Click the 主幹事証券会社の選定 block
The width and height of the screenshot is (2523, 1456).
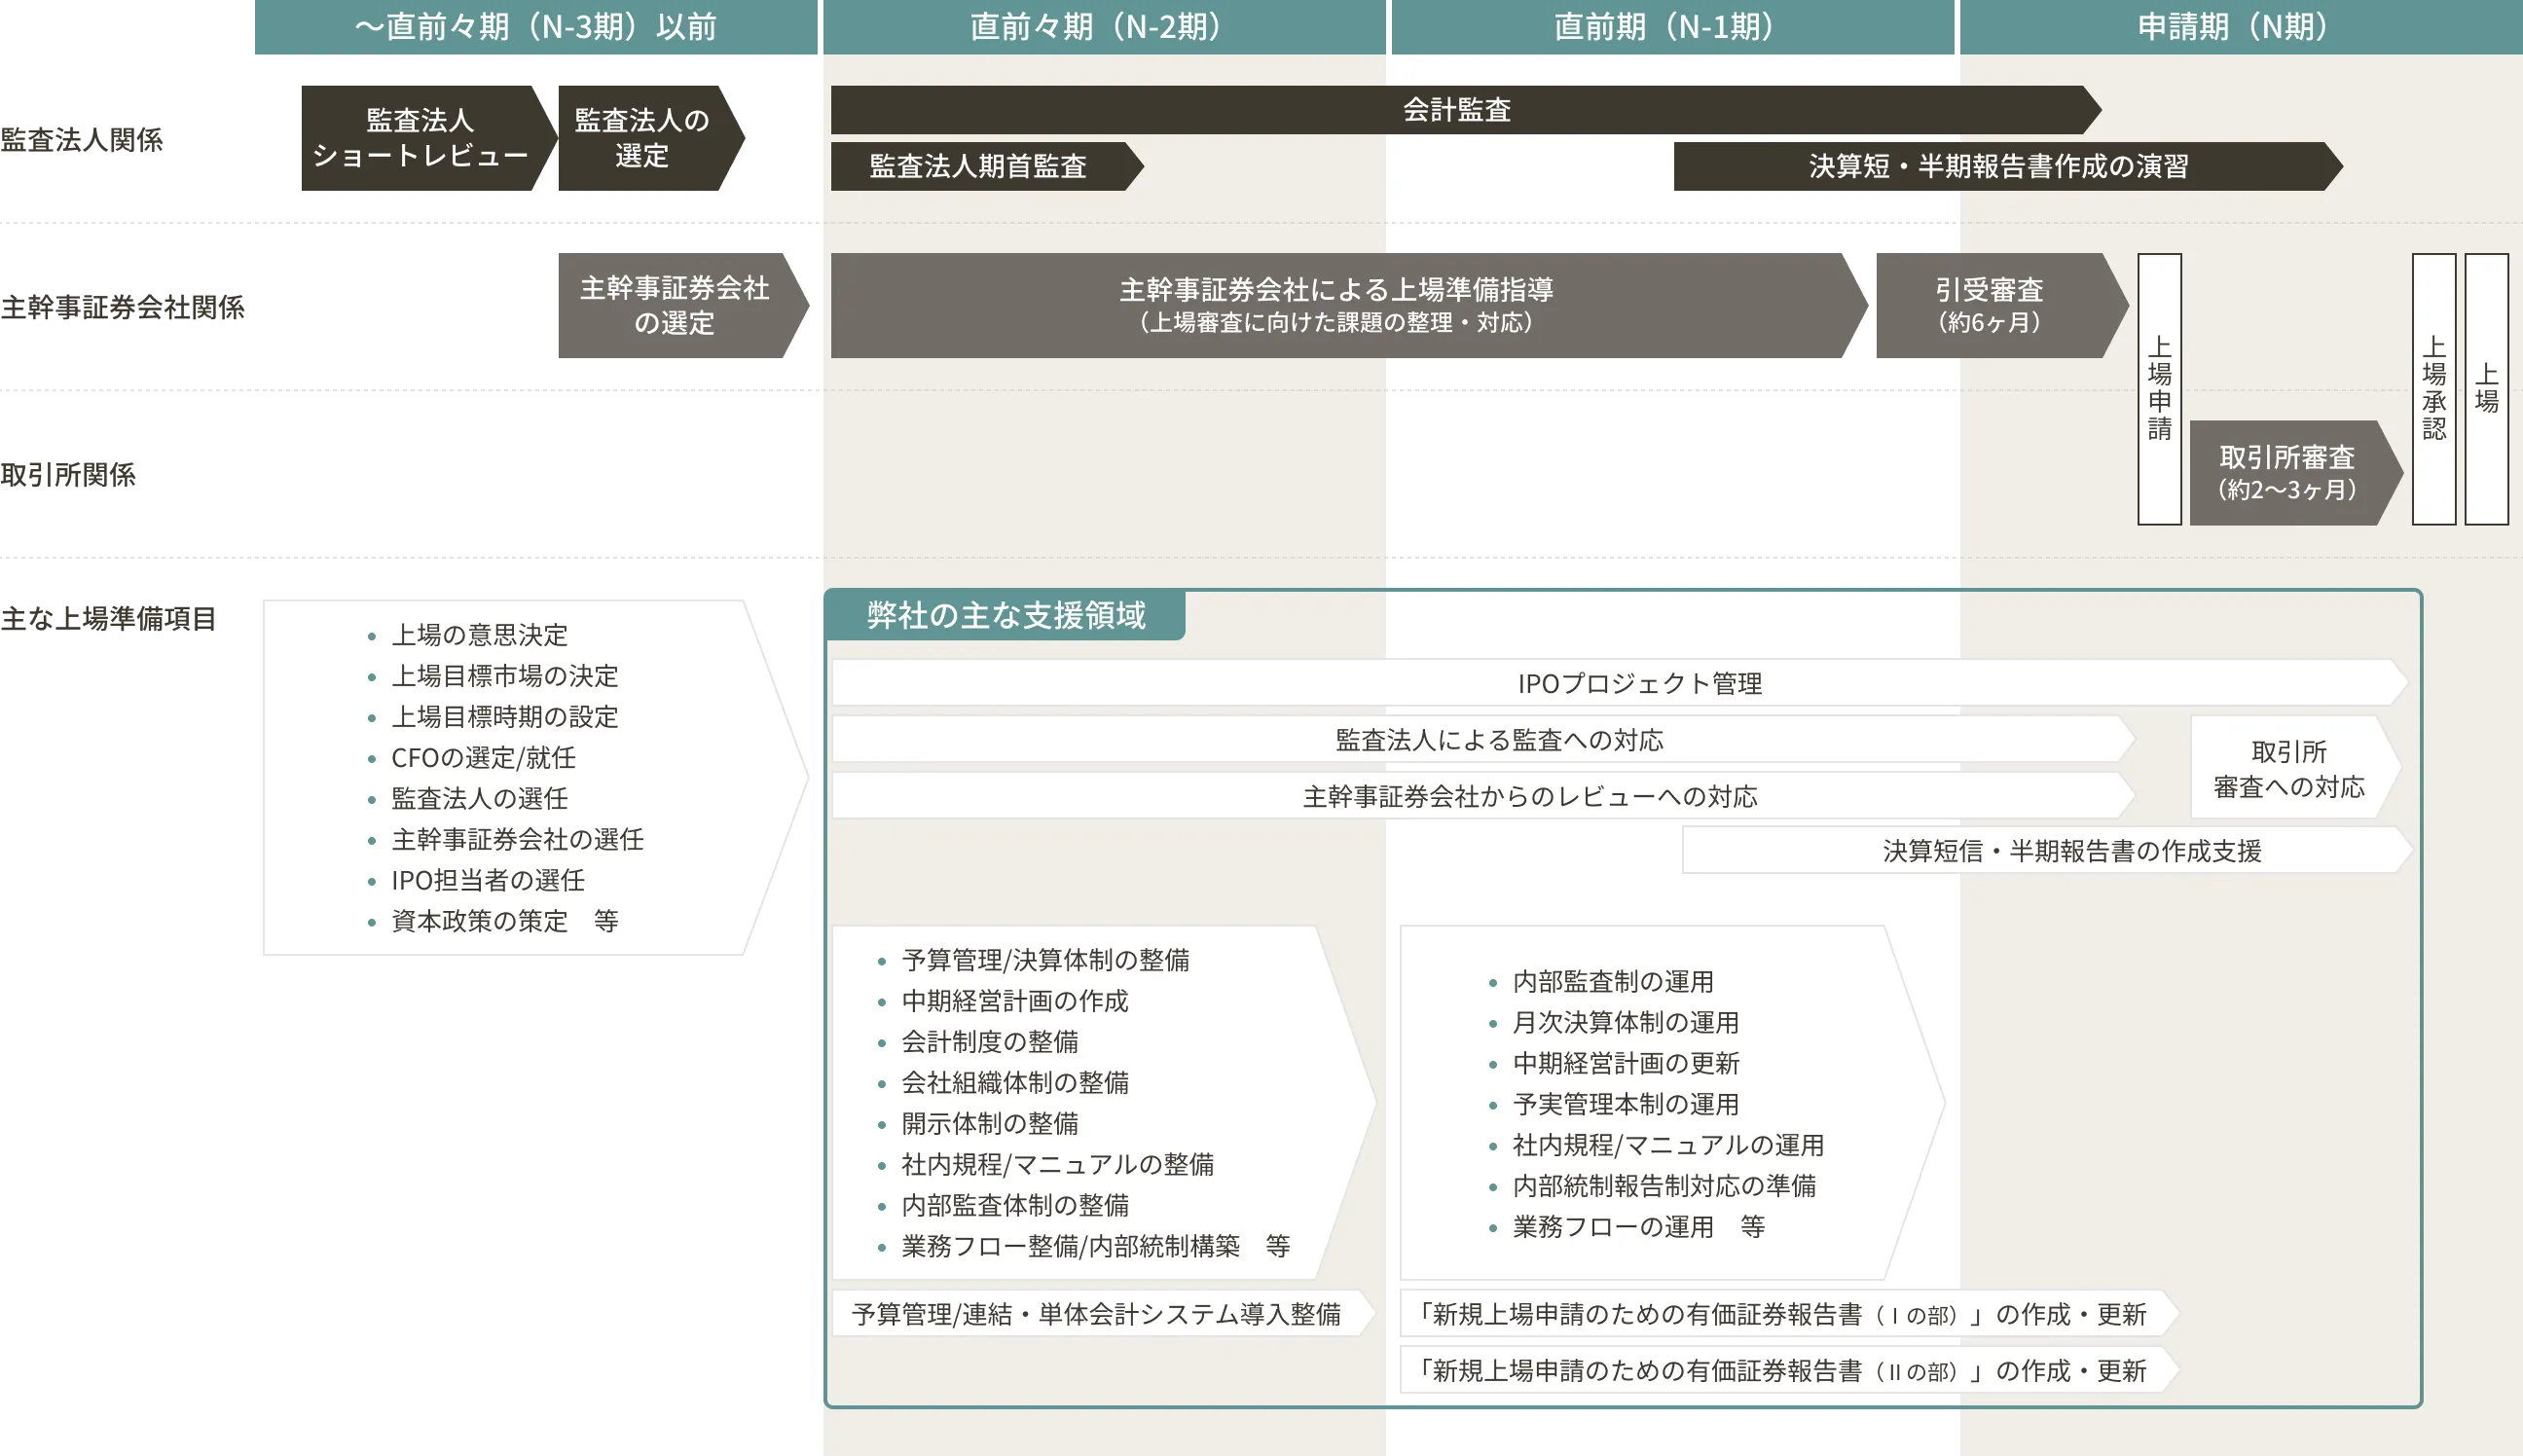click(675, 305)
